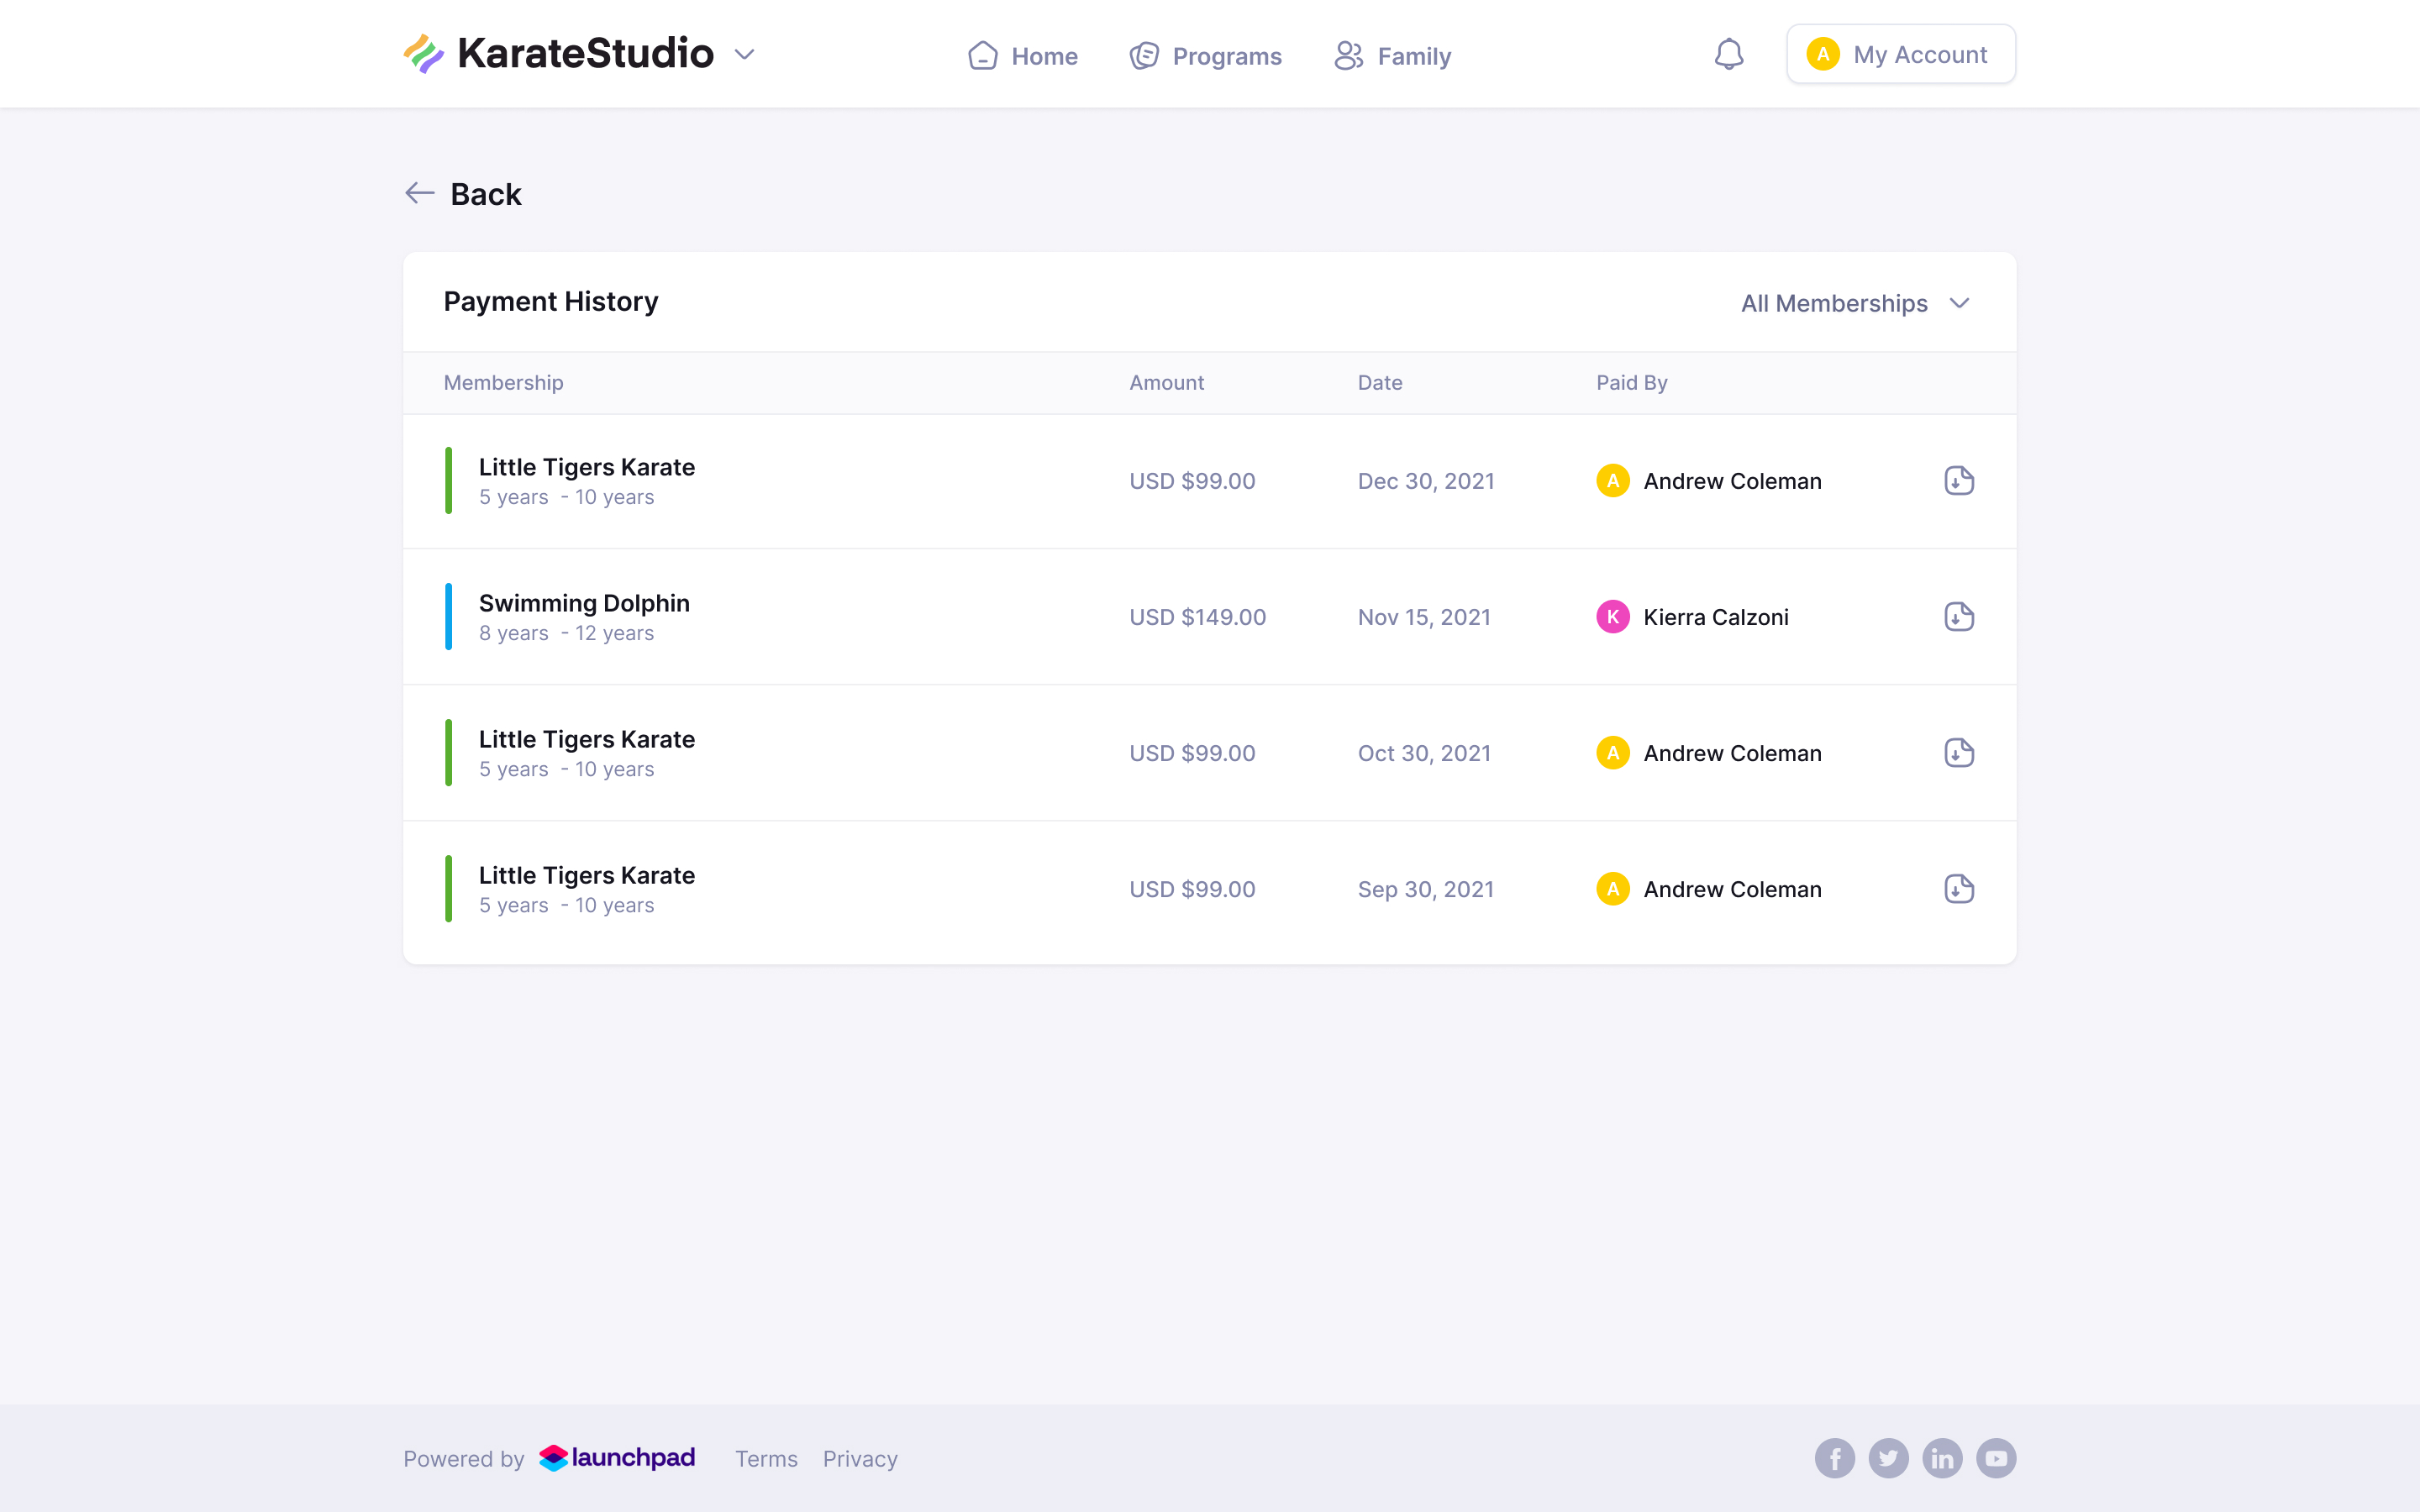Open the Programs navigation item
Image resolution: width=2420 pixels, height=1512 pixels.
point(1205,56)
